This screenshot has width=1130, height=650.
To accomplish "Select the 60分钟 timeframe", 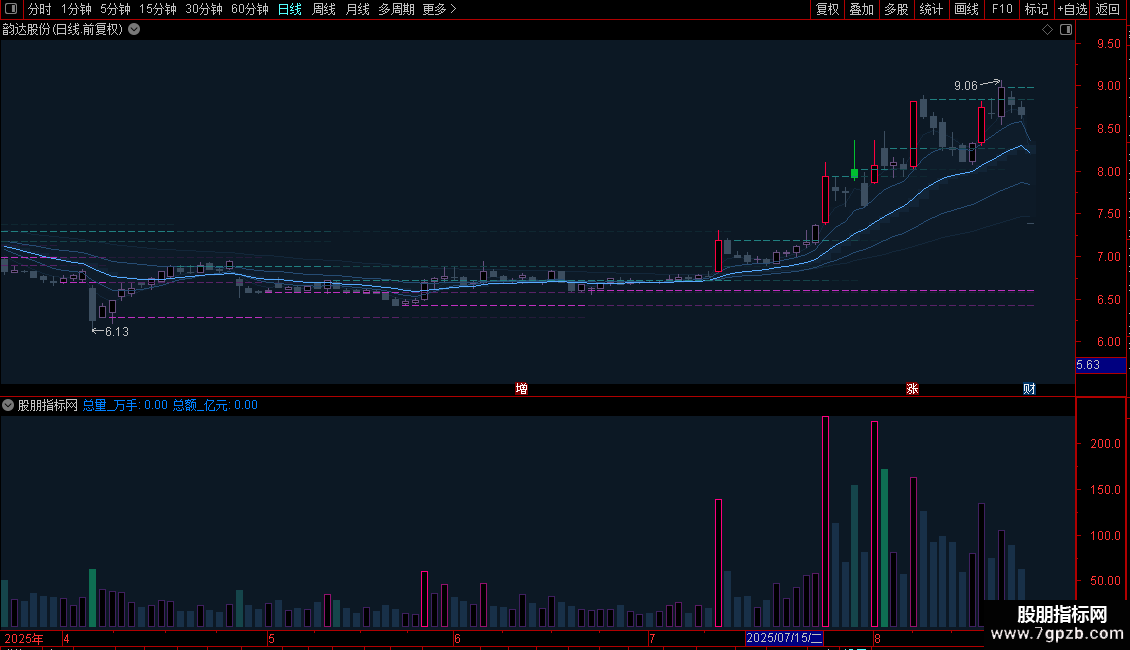I will click(x=250, y=9).
